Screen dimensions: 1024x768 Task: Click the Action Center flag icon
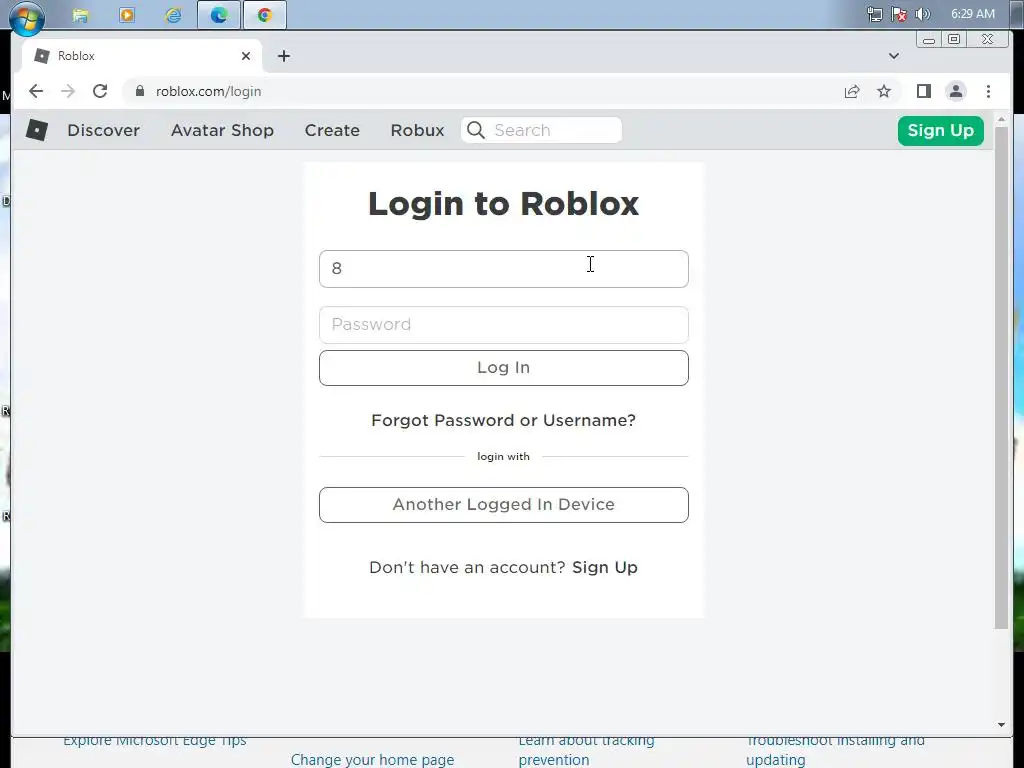coord(899,14)
